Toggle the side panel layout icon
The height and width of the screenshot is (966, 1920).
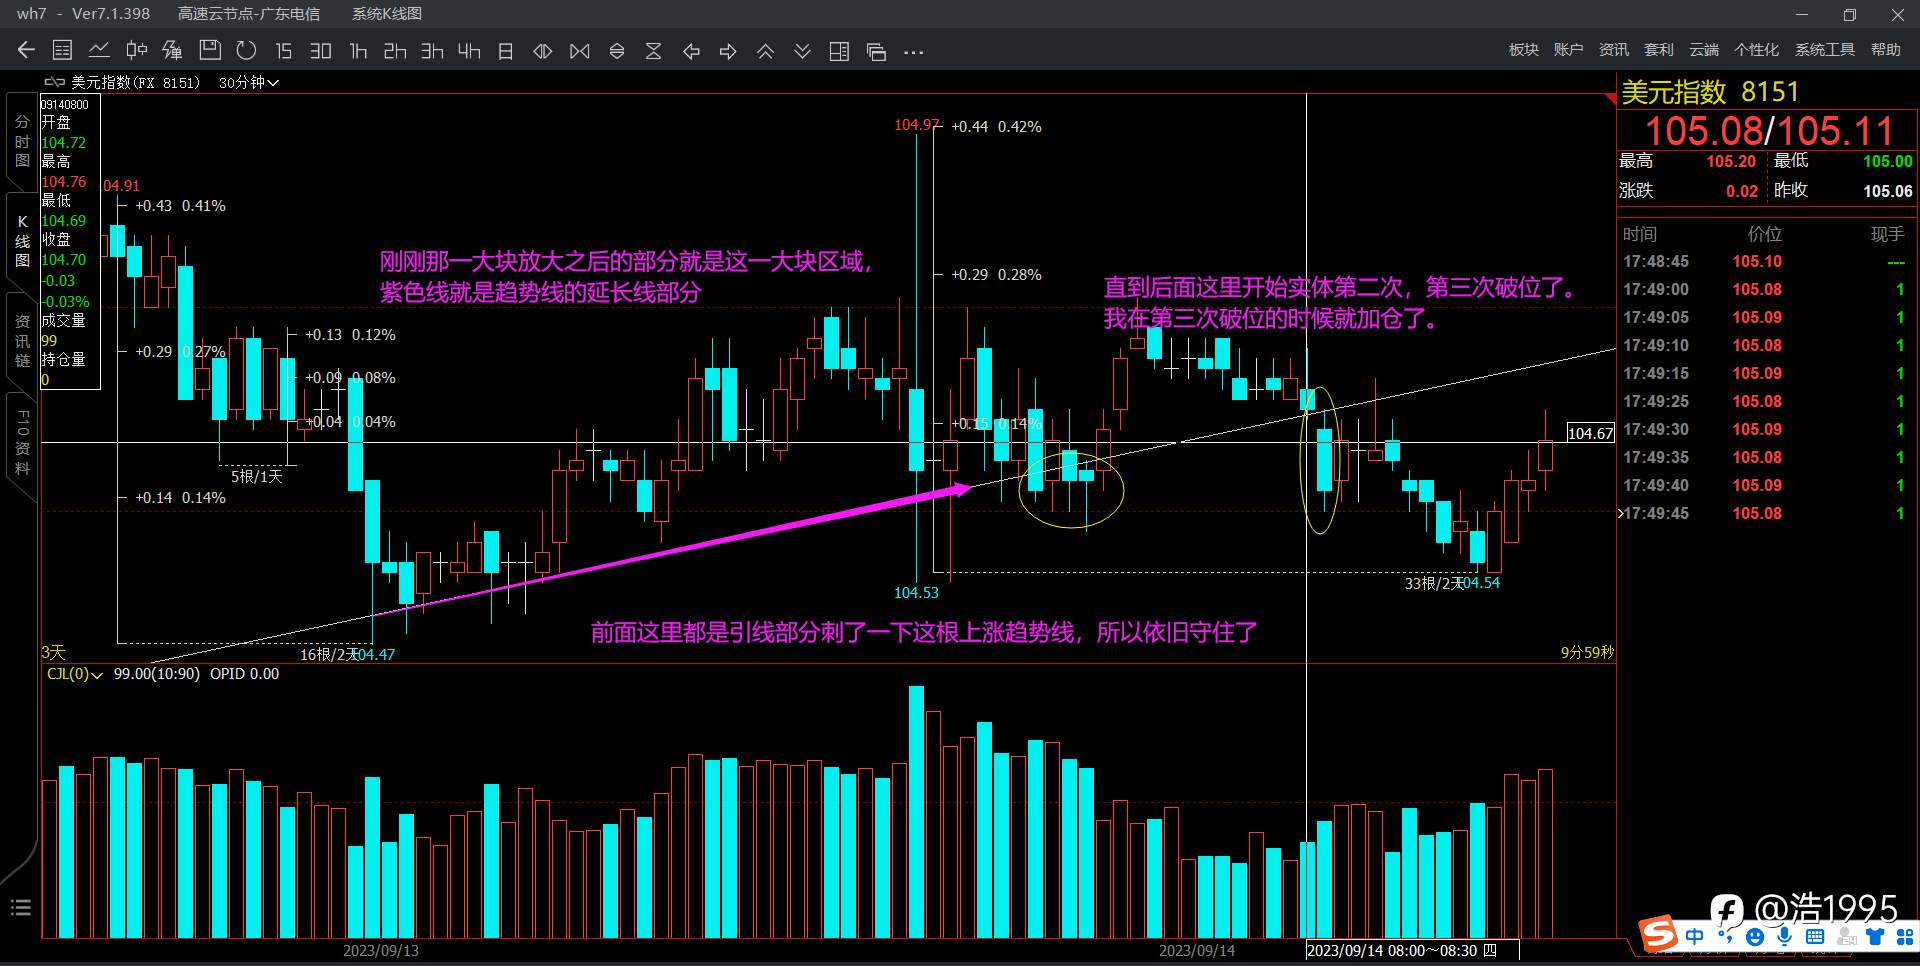coord(839,51)
